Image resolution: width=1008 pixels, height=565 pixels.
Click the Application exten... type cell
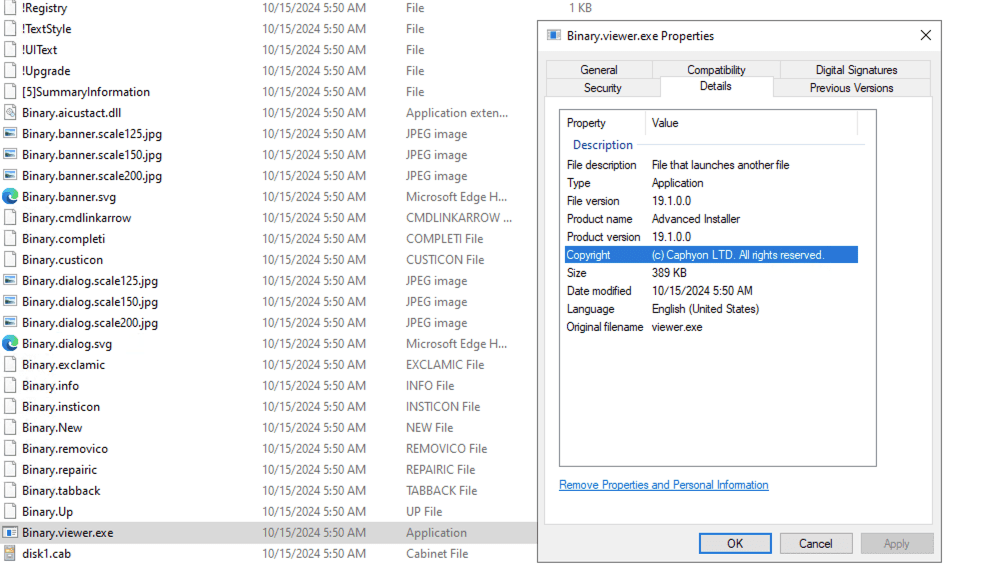(x=457, y=112)
